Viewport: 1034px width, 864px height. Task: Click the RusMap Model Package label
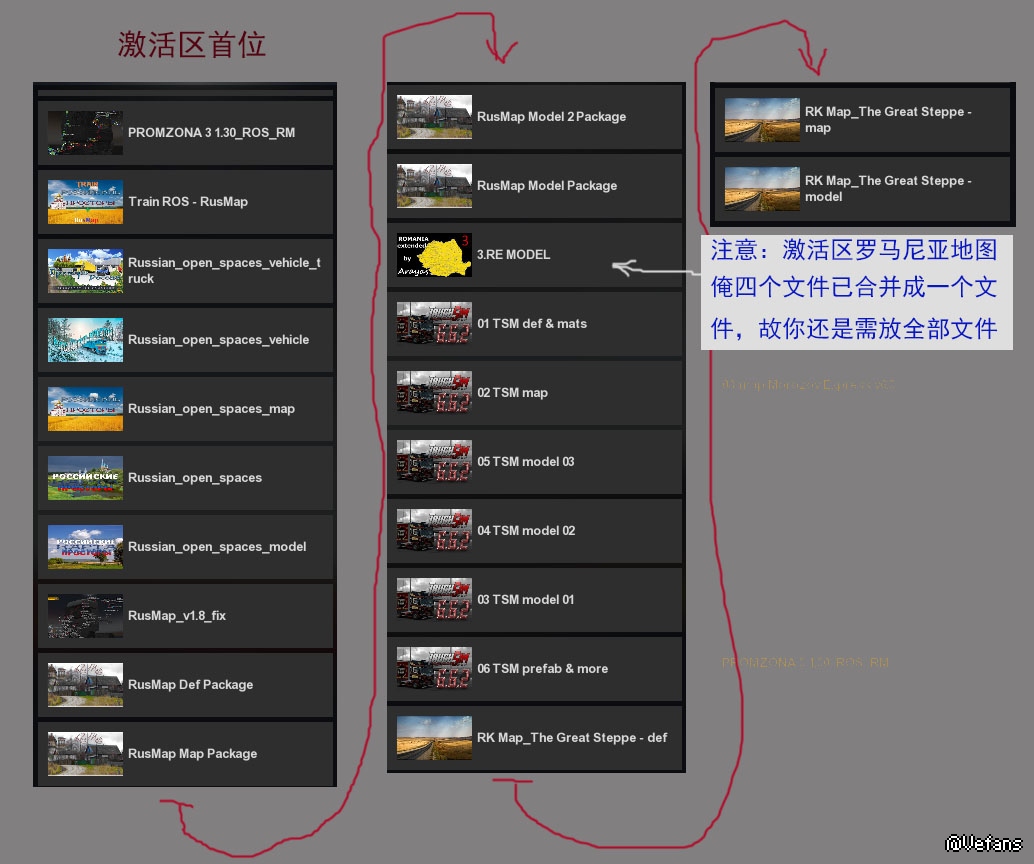(x=547, y=185)
